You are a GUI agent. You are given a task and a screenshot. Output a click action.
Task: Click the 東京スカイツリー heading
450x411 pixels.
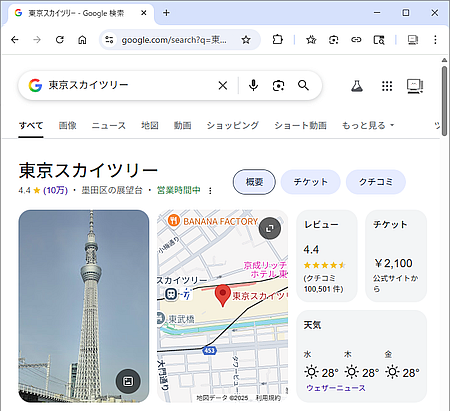[x=88, y=170]
